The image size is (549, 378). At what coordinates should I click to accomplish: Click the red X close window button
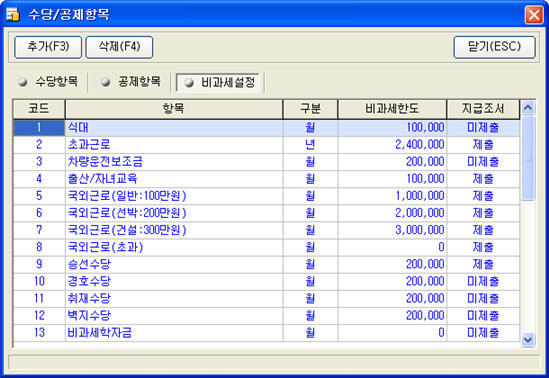coord(534,15)
